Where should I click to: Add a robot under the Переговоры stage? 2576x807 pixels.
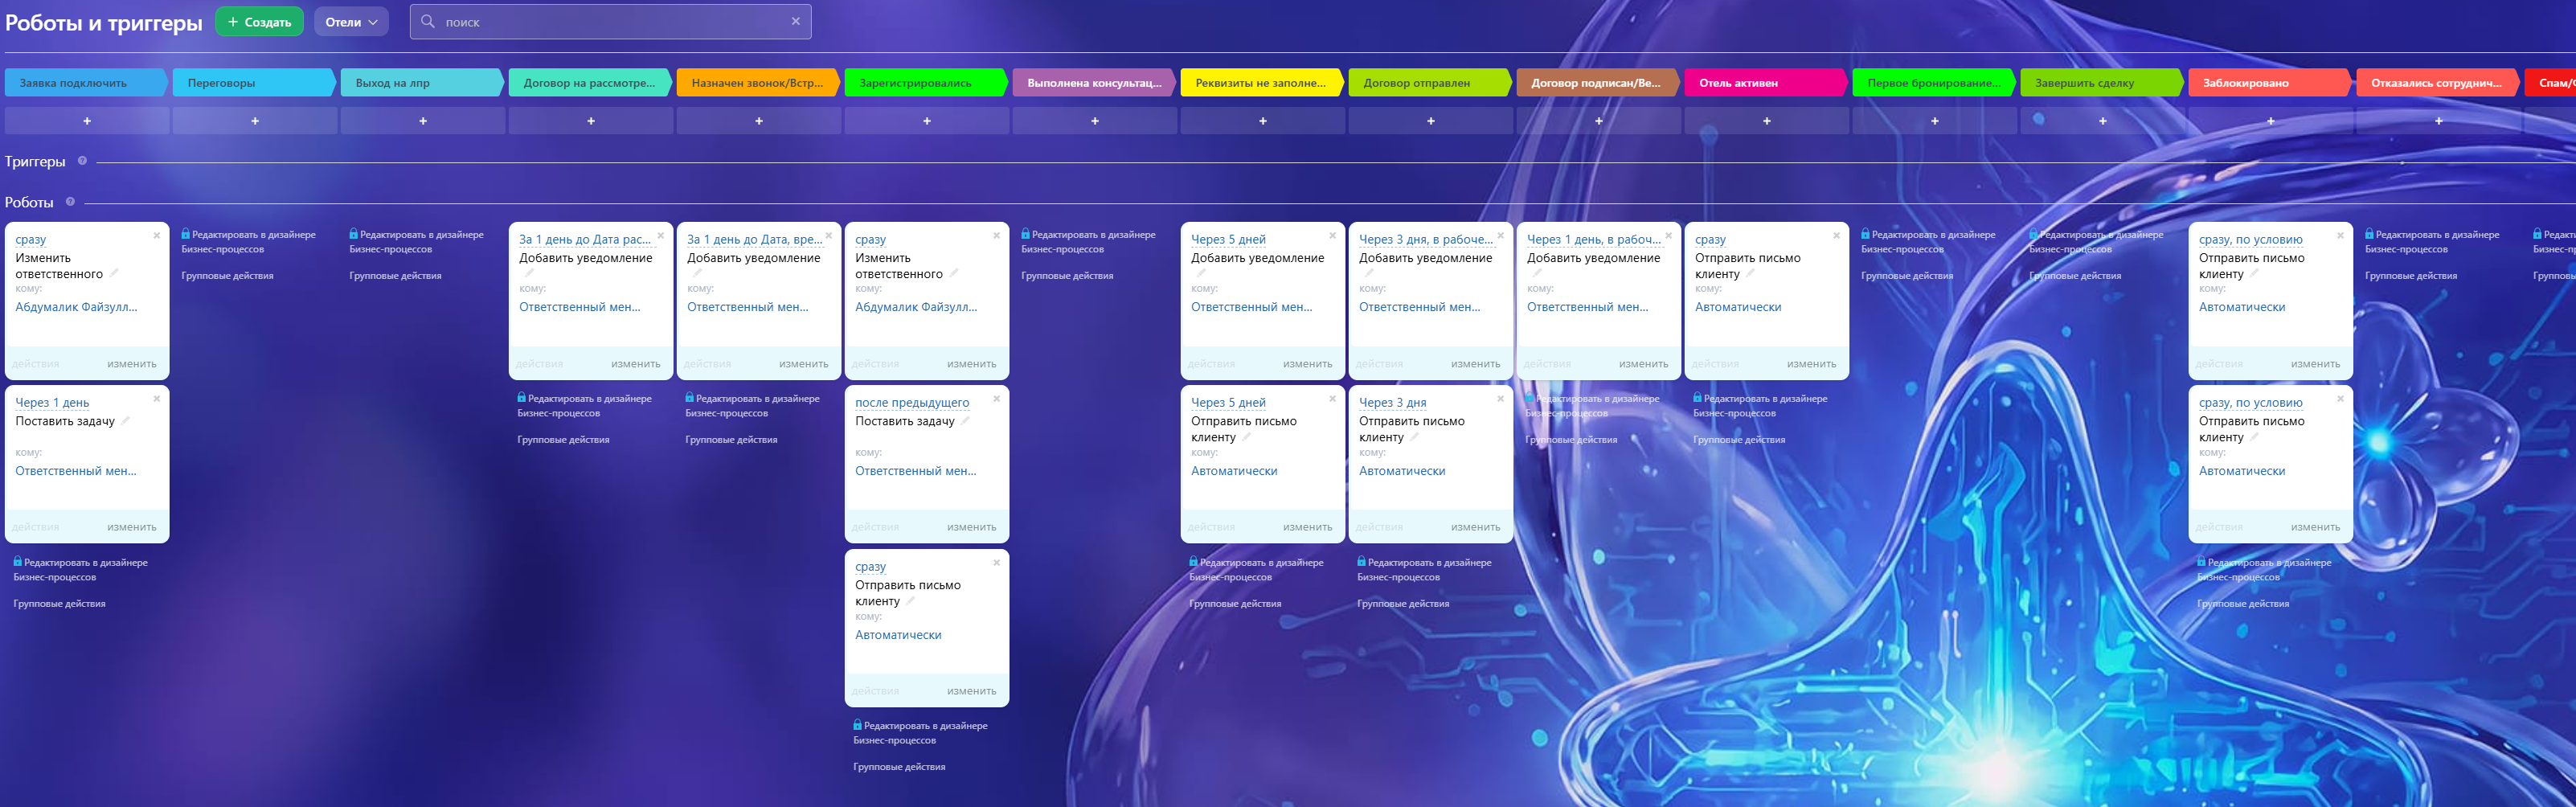[255, 121]
